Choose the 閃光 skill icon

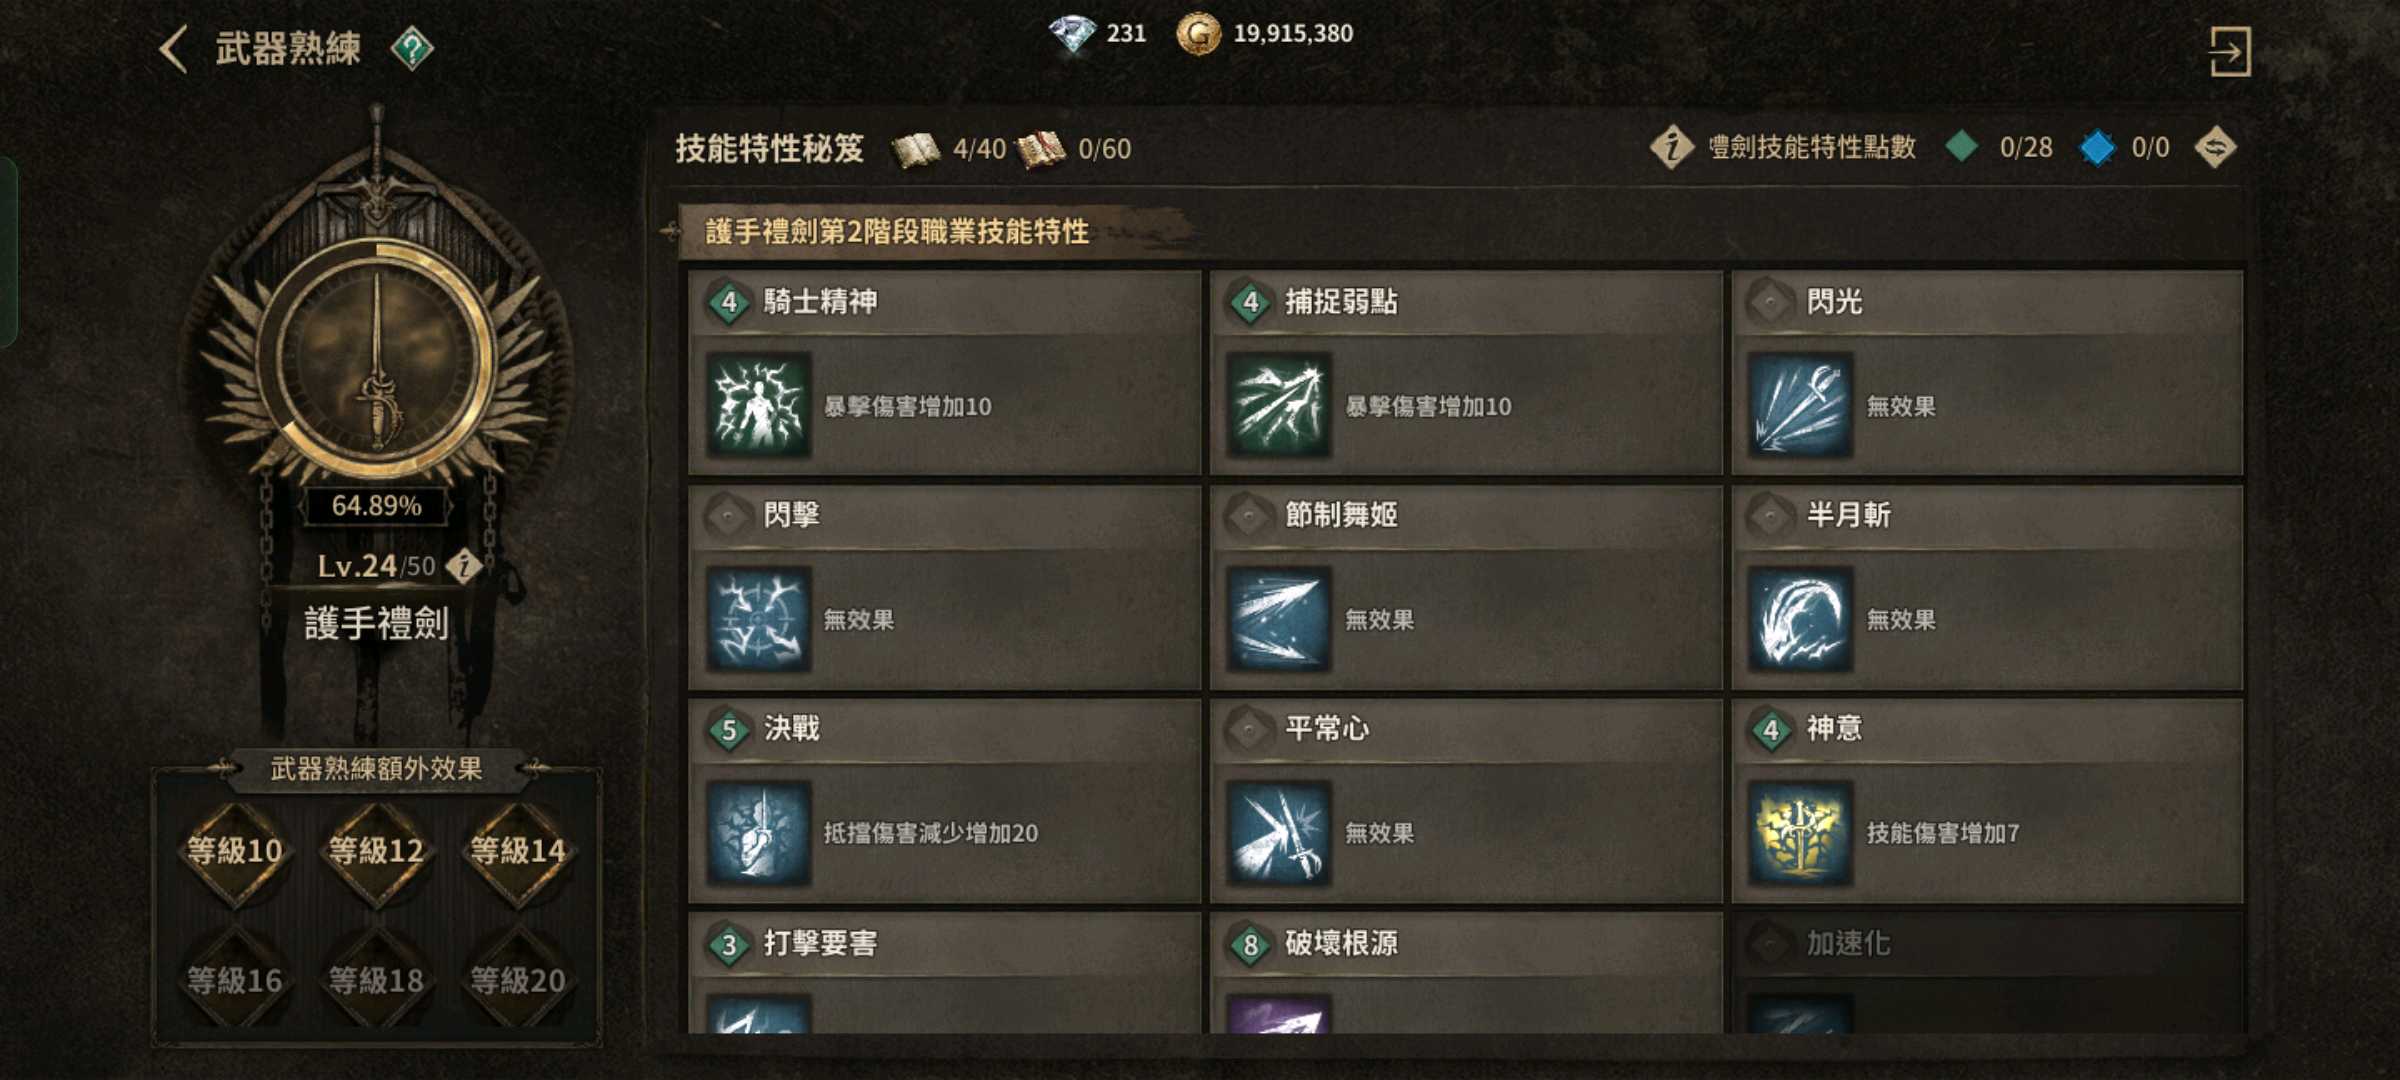[x=1800, y=405]
